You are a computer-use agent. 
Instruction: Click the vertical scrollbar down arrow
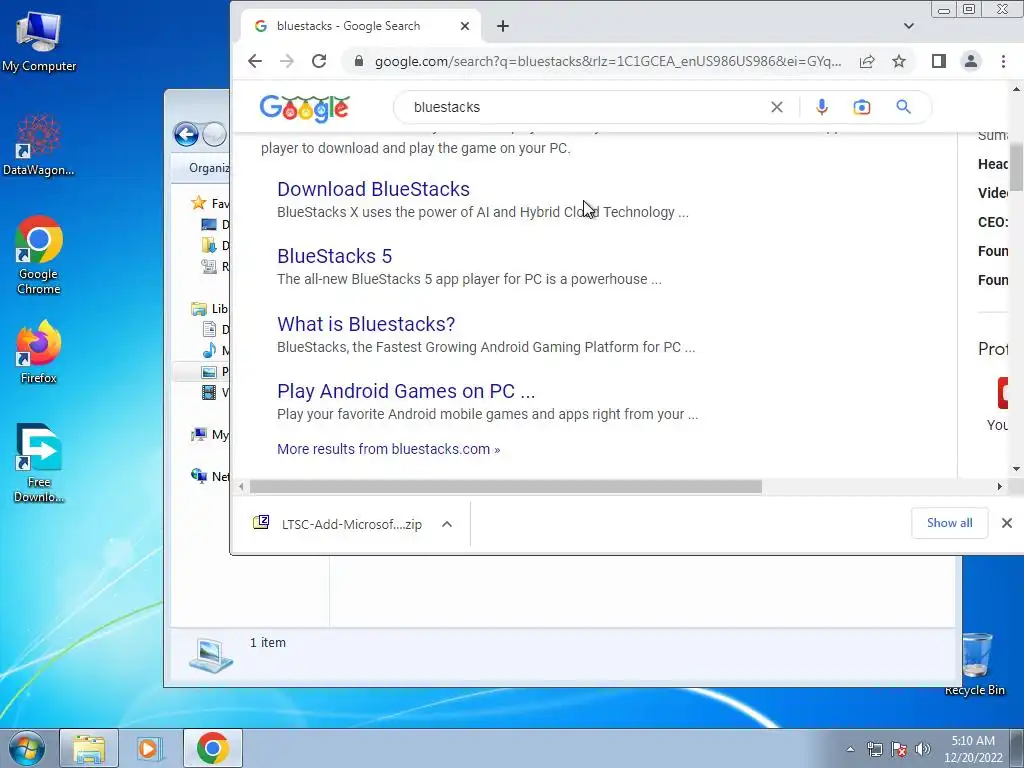(1016, 469)
